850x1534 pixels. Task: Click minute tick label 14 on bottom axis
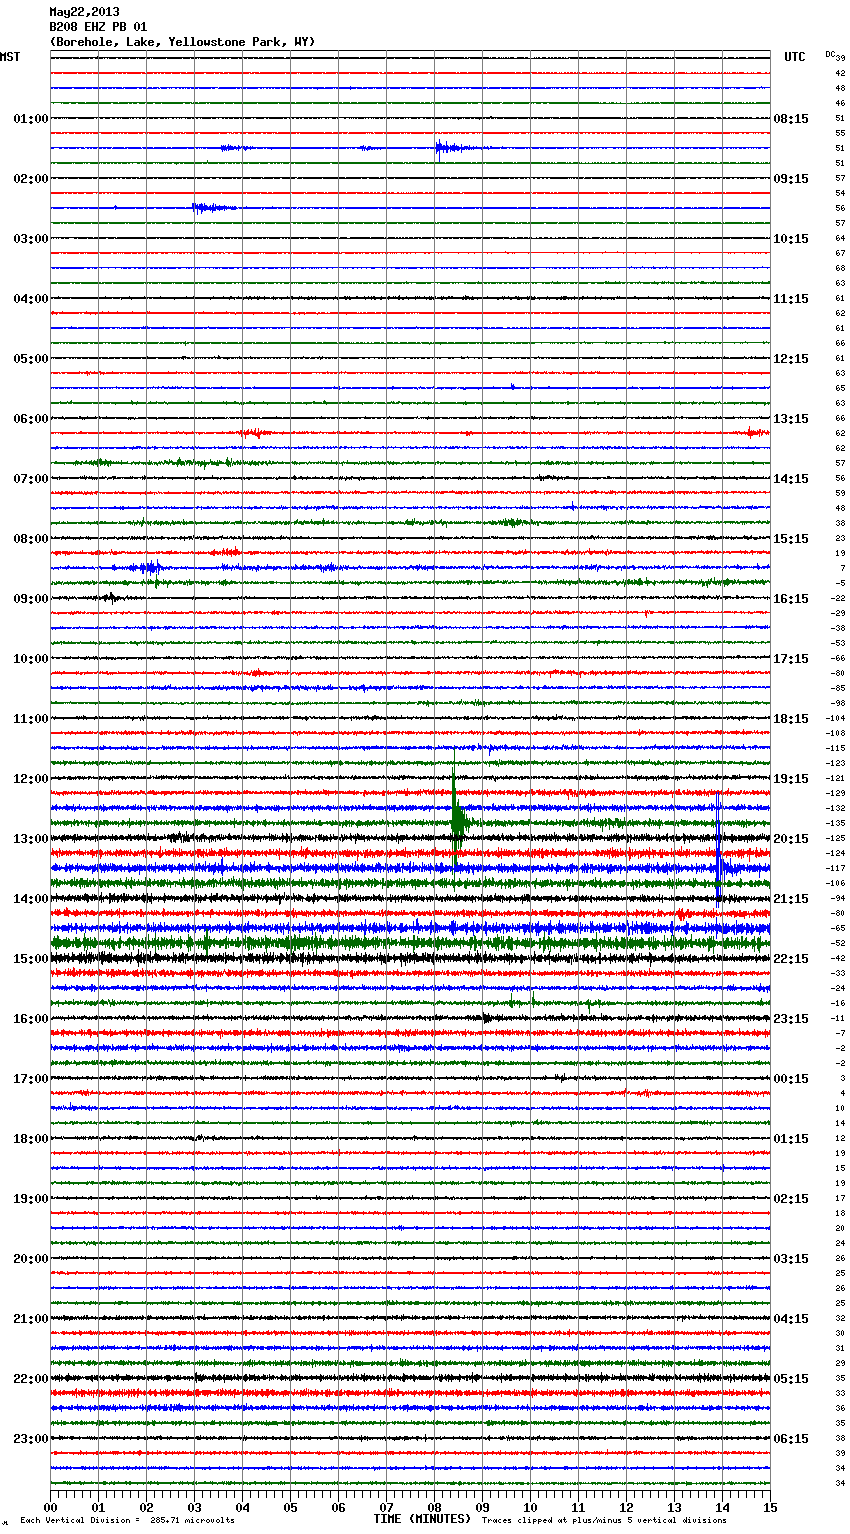coord(722,1507)
